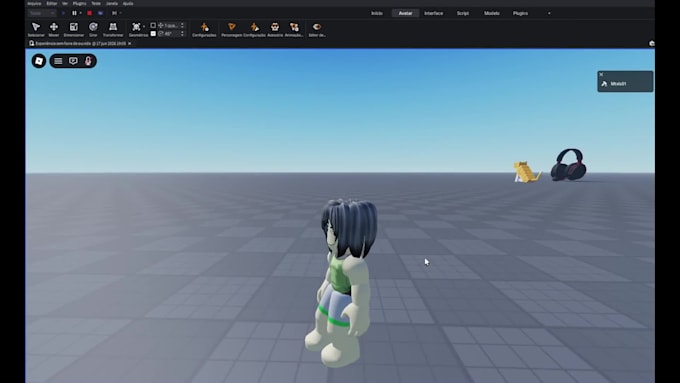Toggle the microphone mute icon
Viewport: 680px width, 383px height.
(x=88, y=61)
